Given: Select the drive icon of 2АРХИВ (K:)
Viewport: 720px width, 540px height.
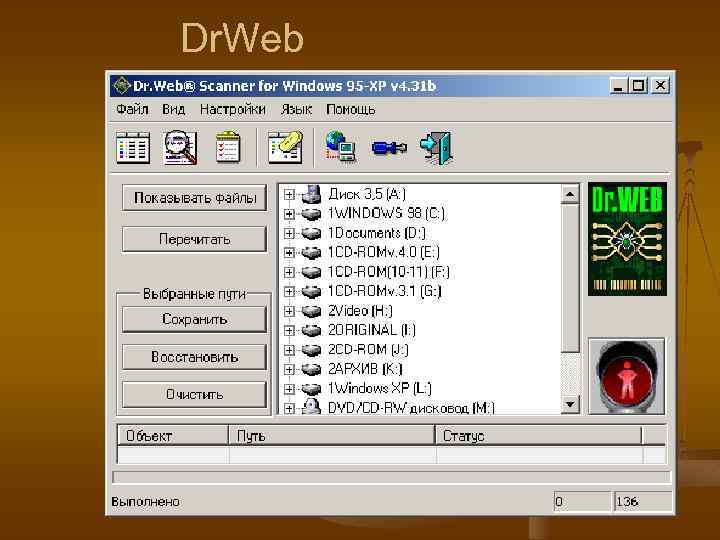Looking at the screenshot, I should 311,369.
